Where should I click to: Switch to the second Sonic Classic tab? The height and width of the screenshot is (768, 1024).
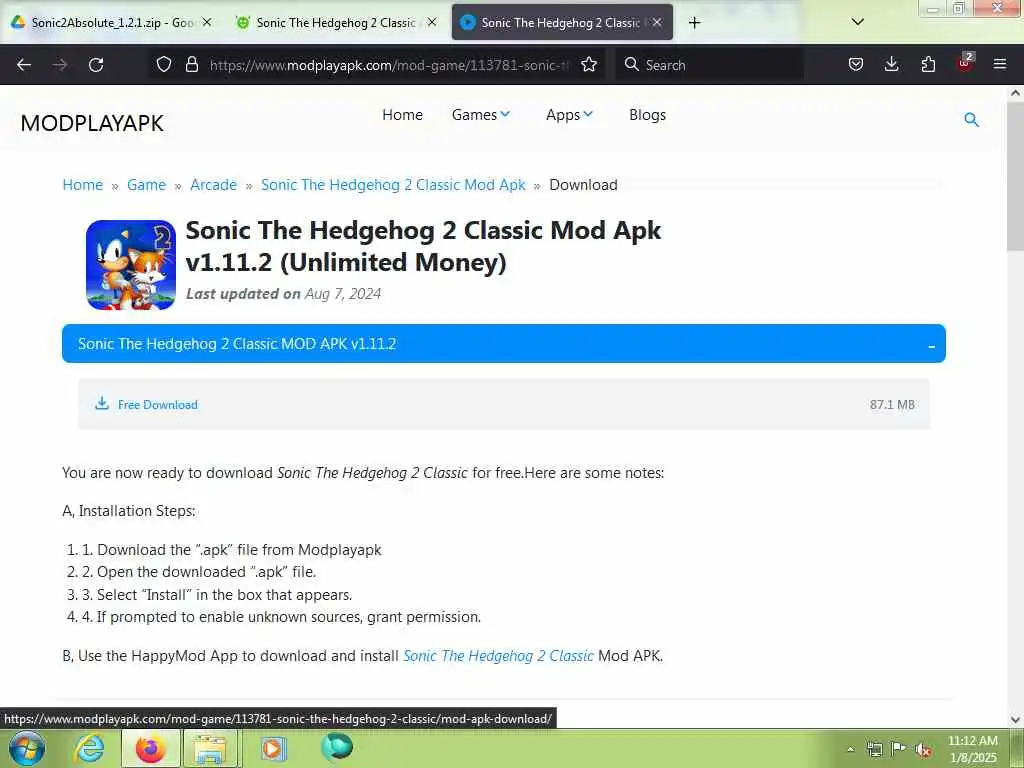pos(338,23)
